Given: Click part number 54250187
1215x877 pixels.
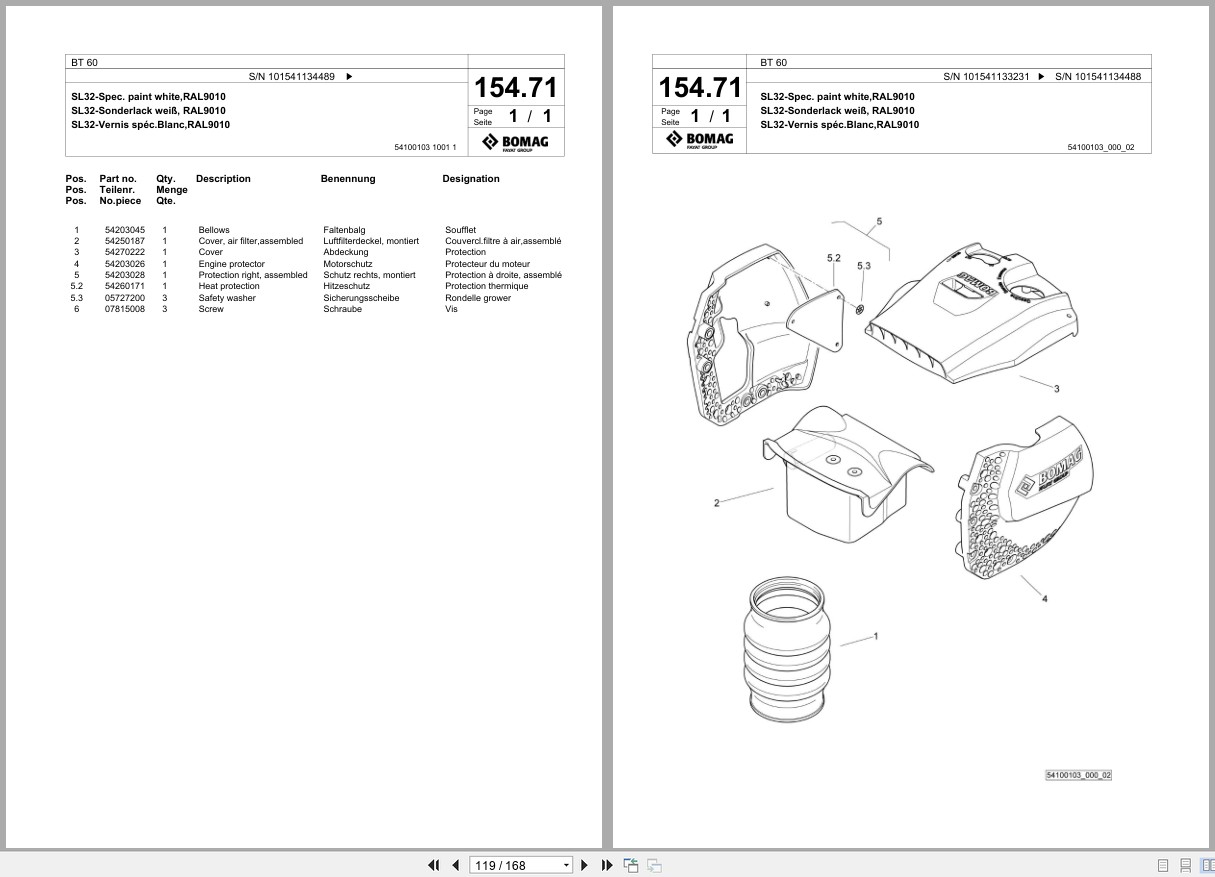Looking at the screenshot, I should [125, 241].
